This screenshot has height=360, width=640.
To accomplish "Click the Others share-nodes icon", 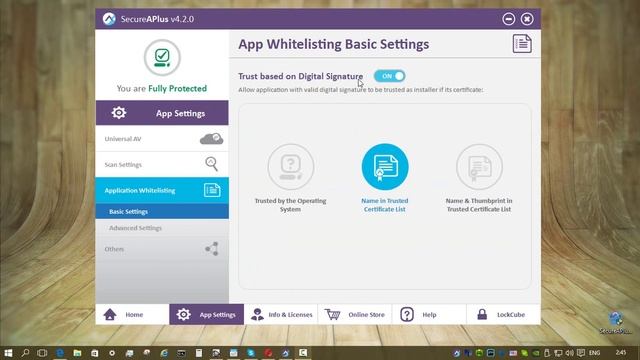I will click(x=212, y=249).
